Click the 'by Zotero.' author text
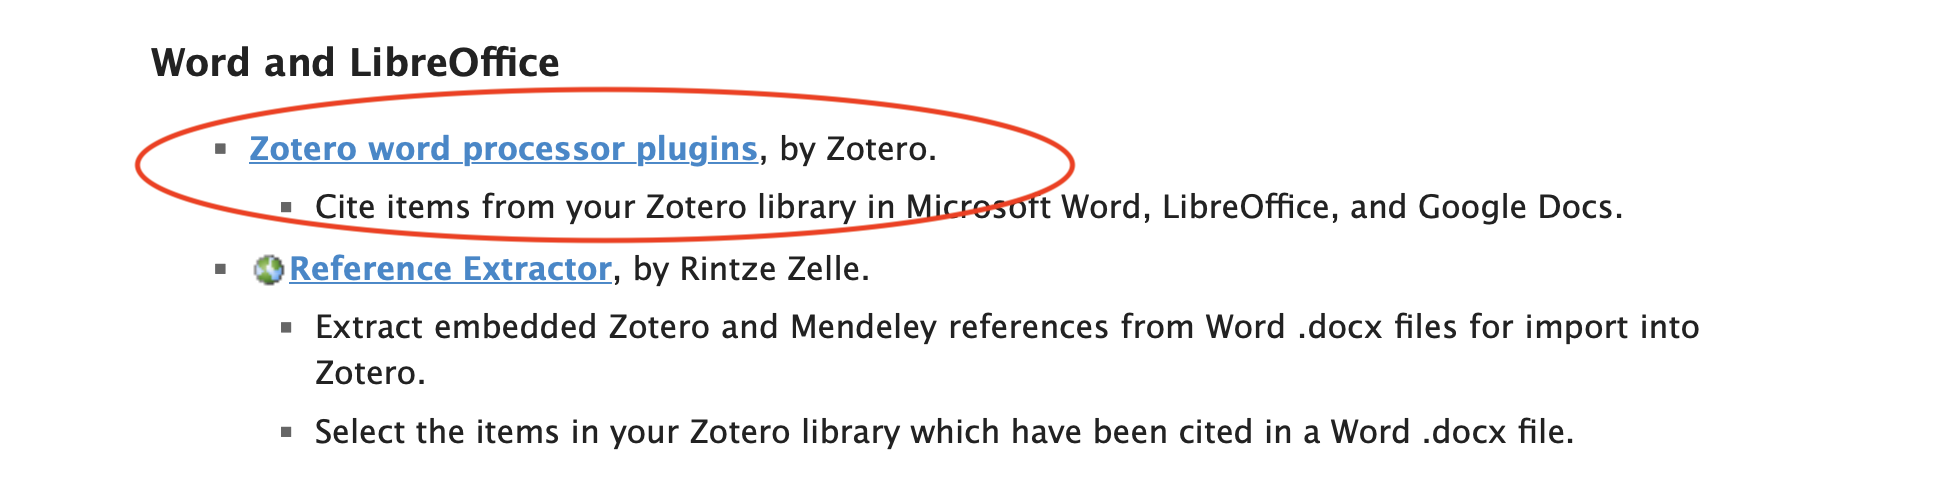This screenshot has height=480, width=1938. pyautogui.click(x=858, y=149)
